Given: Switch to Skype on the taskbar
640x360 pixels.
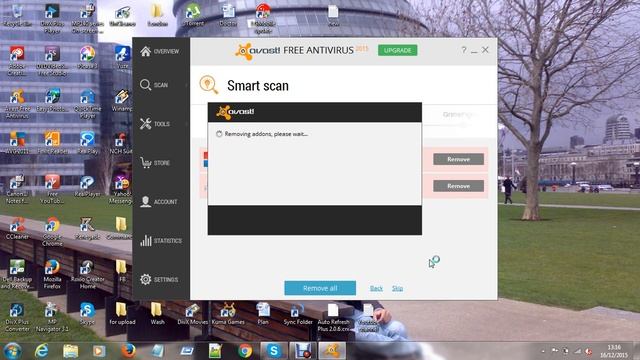Looking at the screenshot, I should click(x=274, y=351).
